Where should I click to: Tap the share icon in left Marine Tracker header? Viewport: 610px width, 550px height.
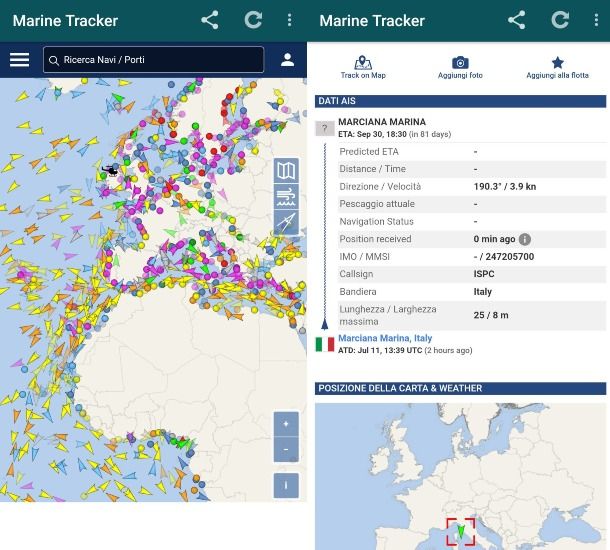[x=210, y=20]
